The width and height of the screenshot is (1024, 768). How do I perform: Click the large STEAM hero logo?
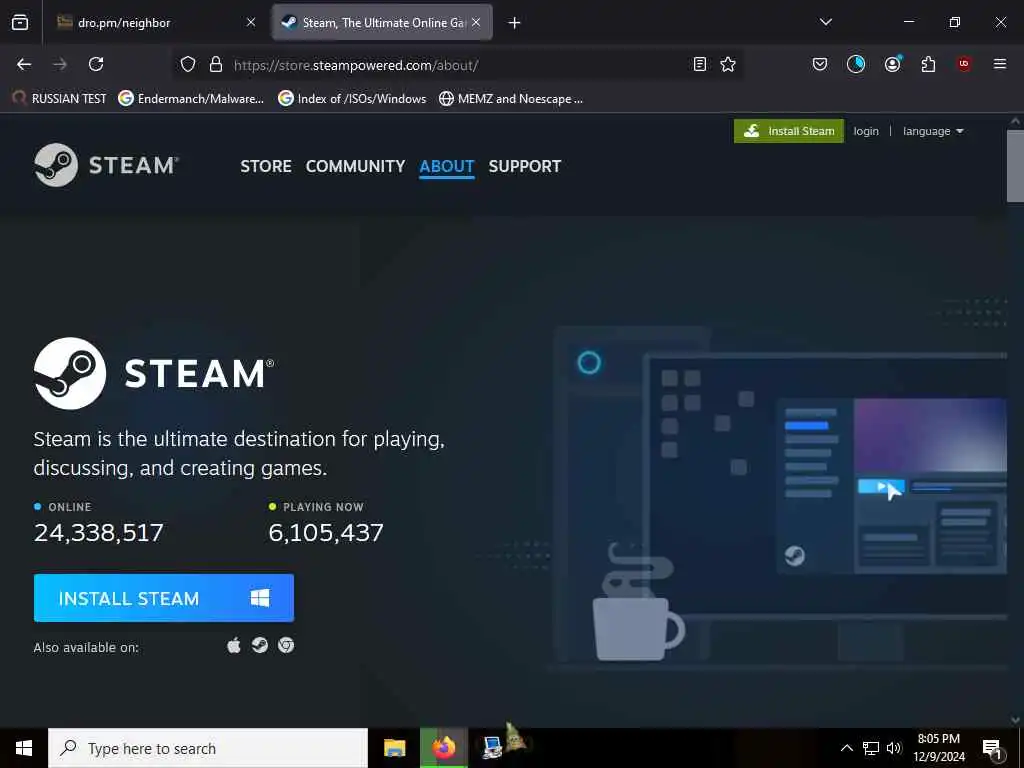pos(154,374)
